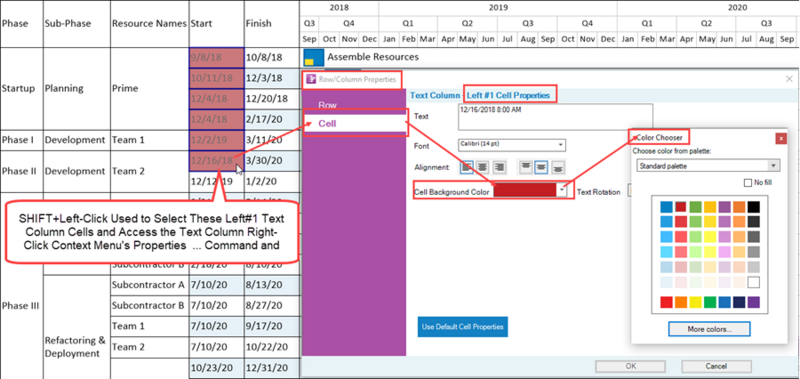Viewport: 800px width, 379px height.
Task: Select the Refactoring & Deployment cell
Action: pos(77,347)
